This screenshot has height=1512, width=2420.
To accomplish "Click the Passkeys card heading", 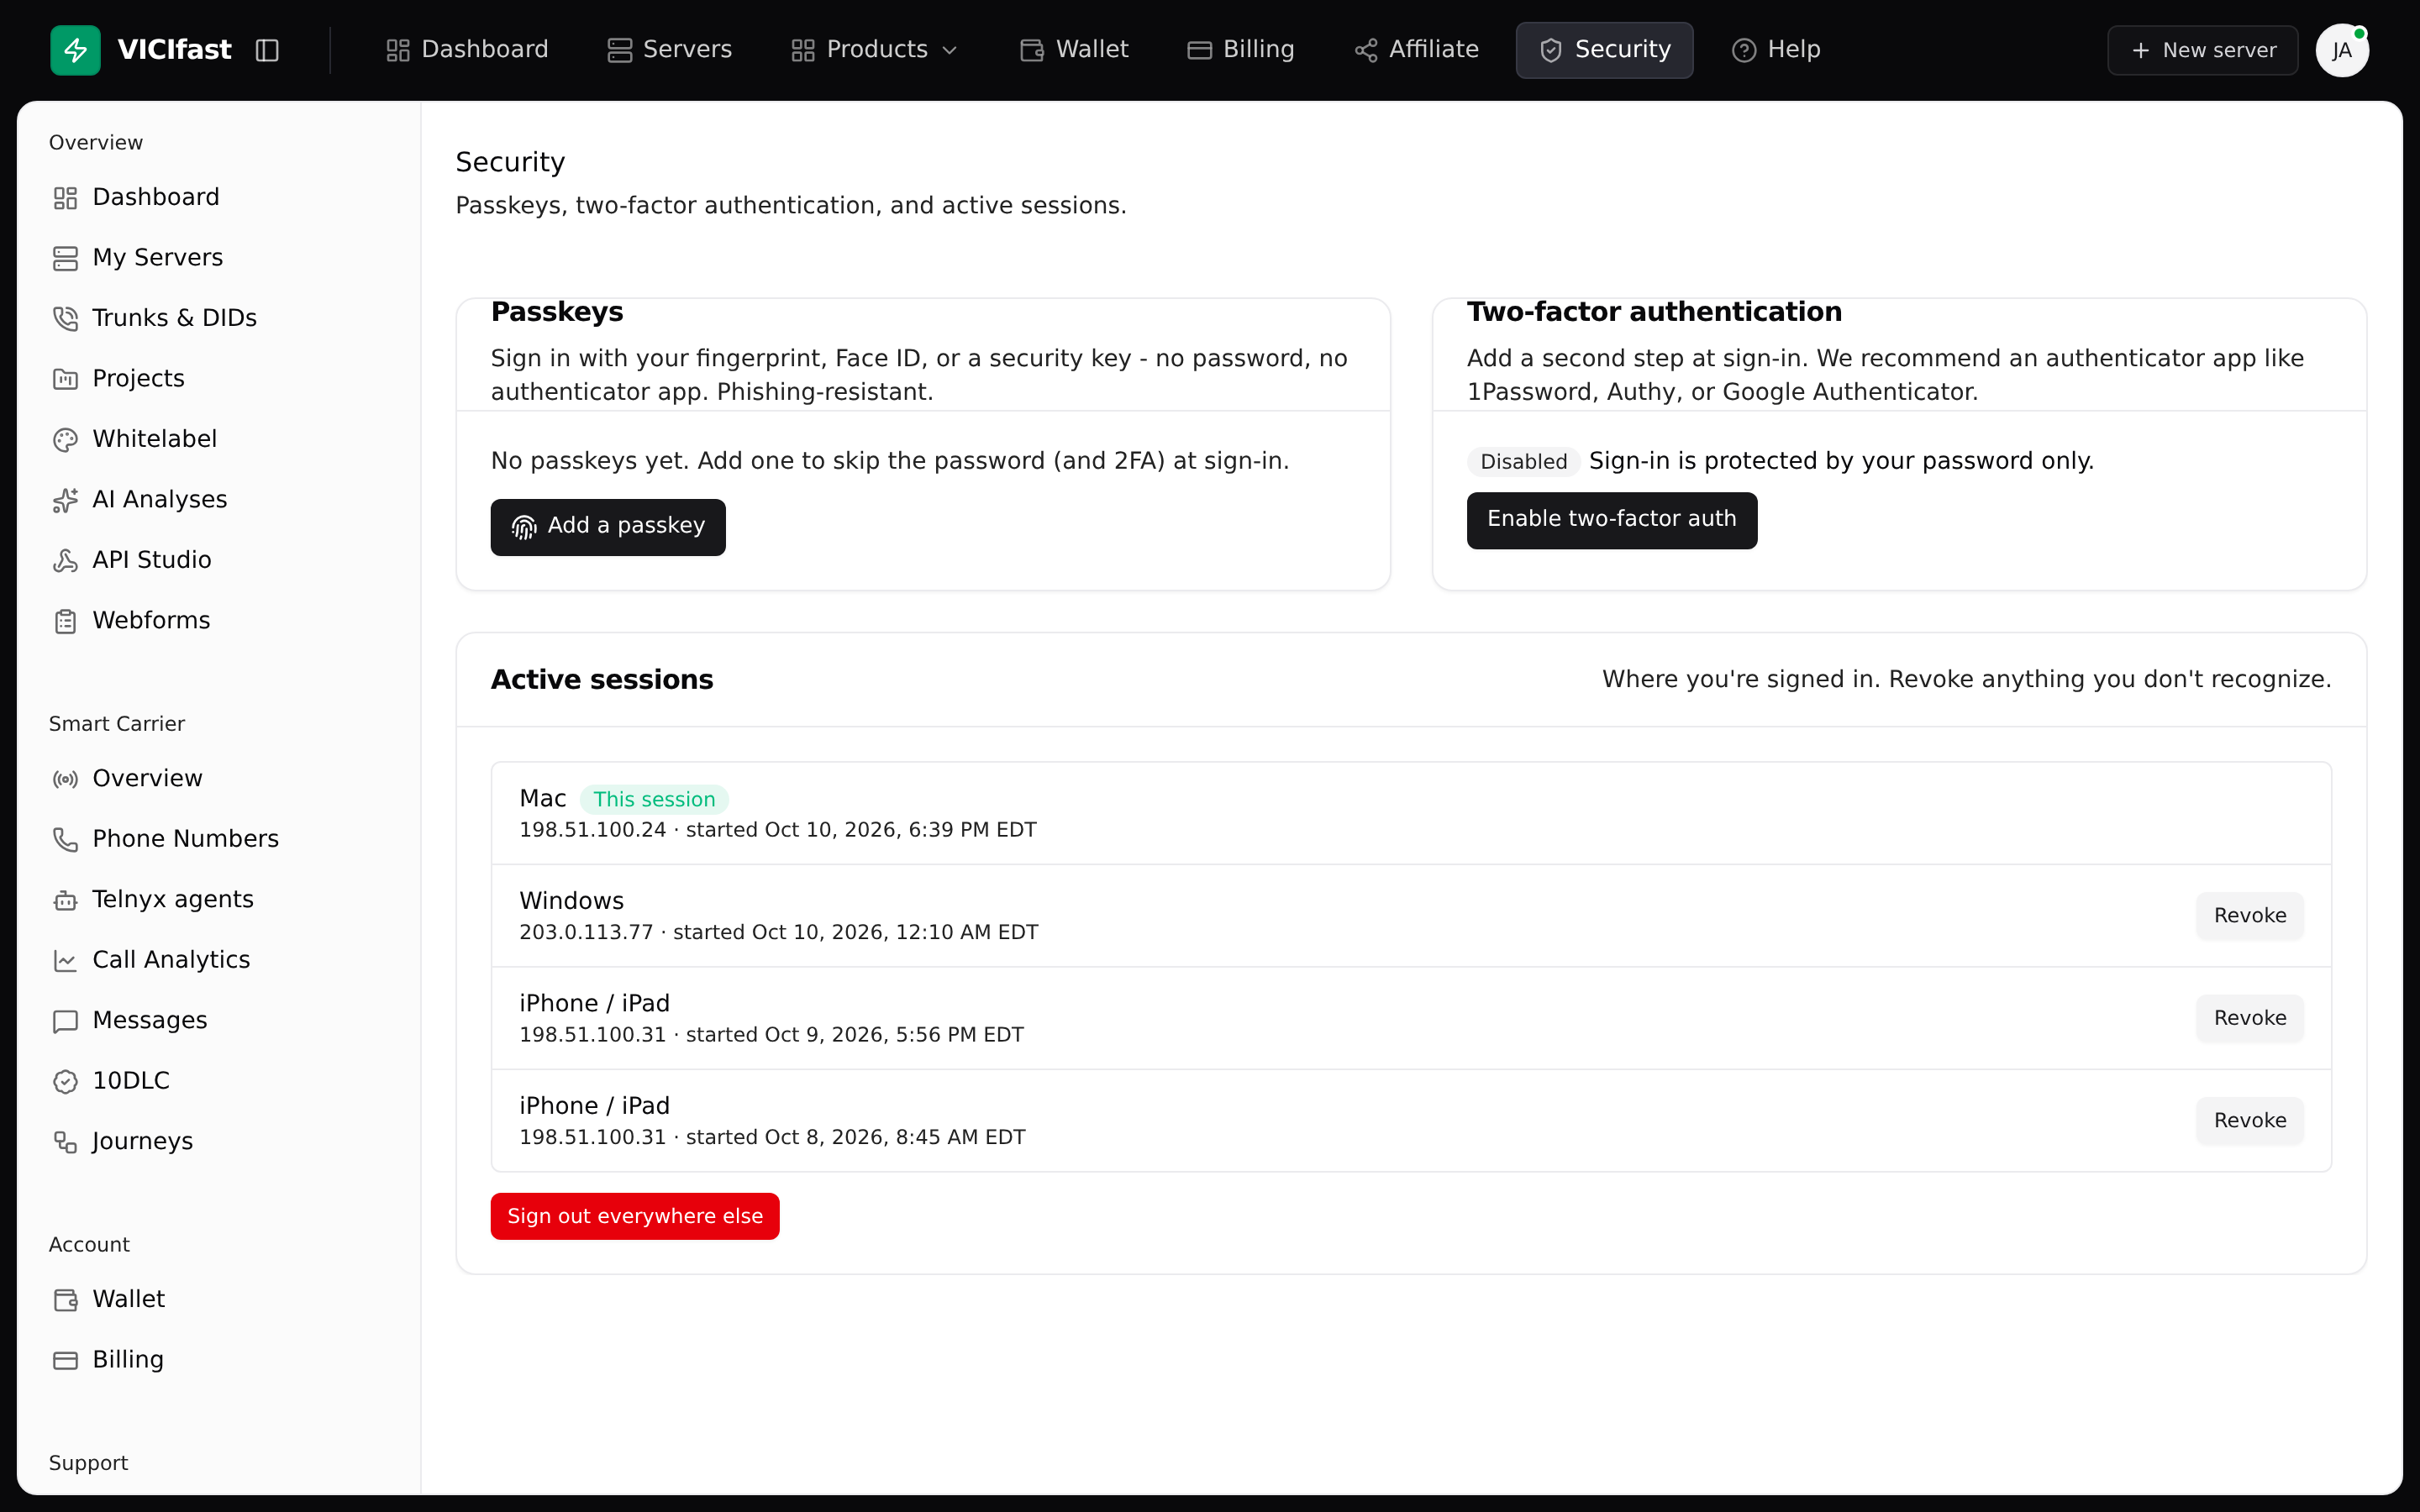I will [x=557, y=312].
